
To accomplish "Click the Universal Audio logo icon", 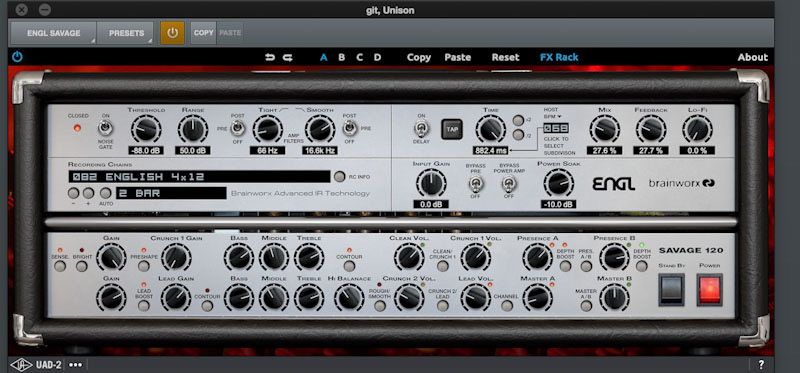I will (21, 365).
